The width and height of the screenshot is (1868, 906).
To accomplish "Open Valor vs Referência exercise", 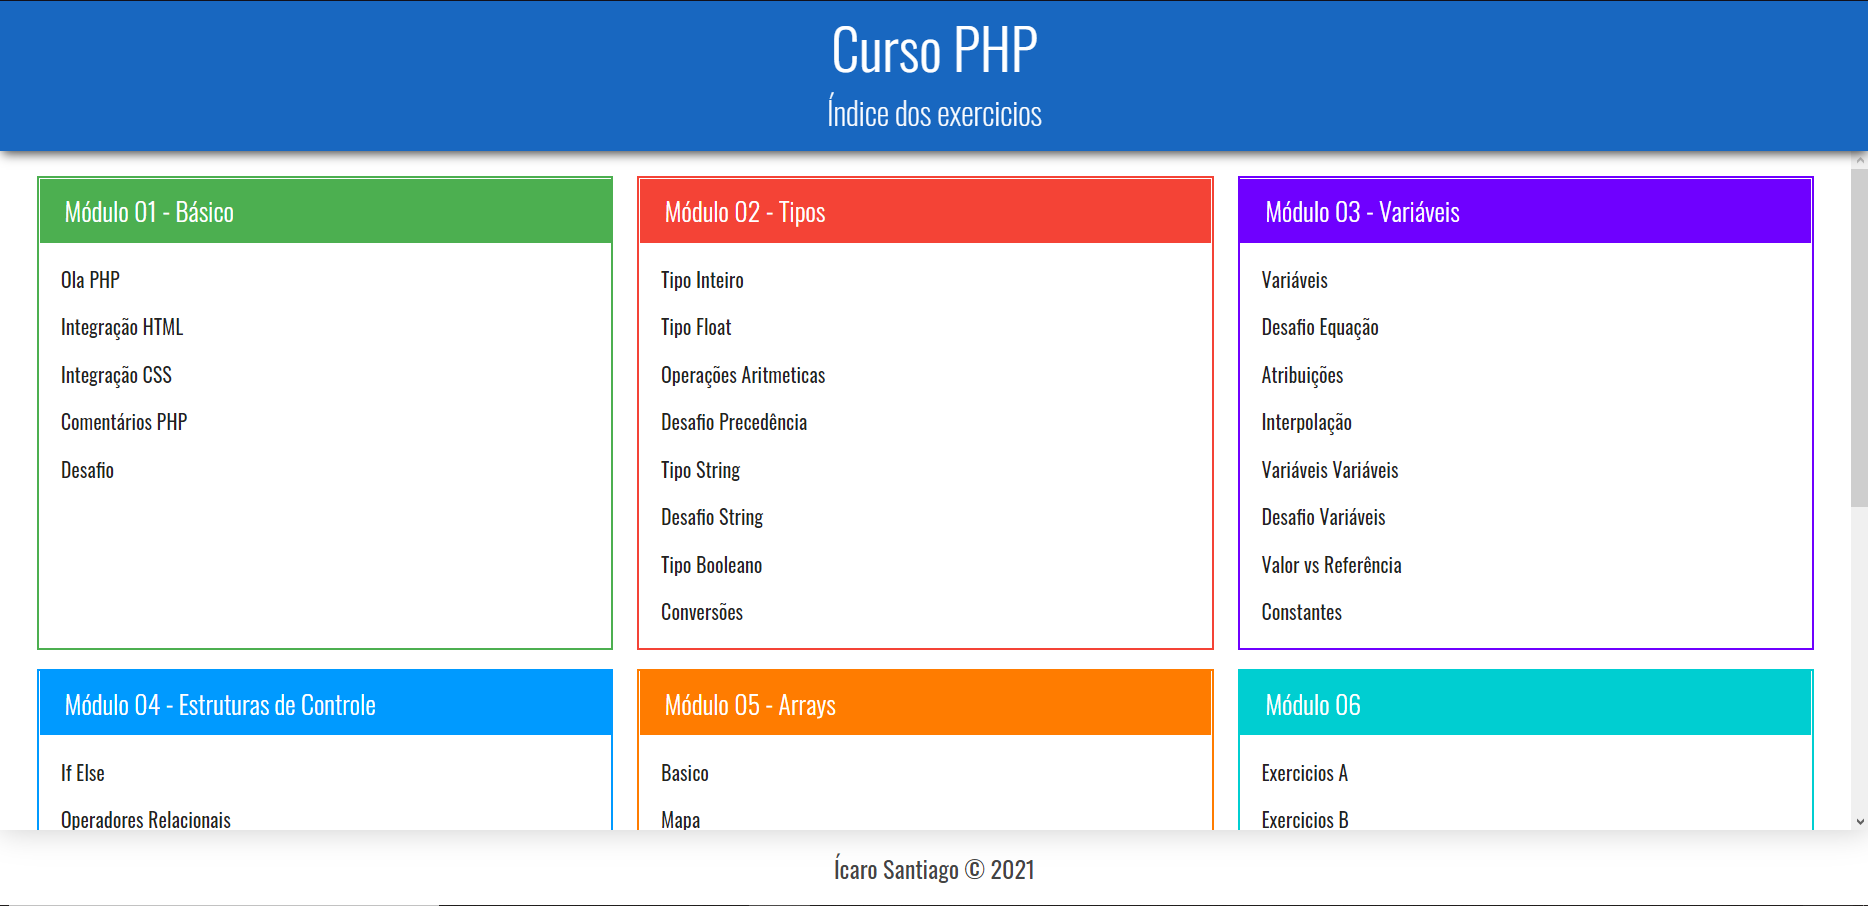I will (1331, 565).
